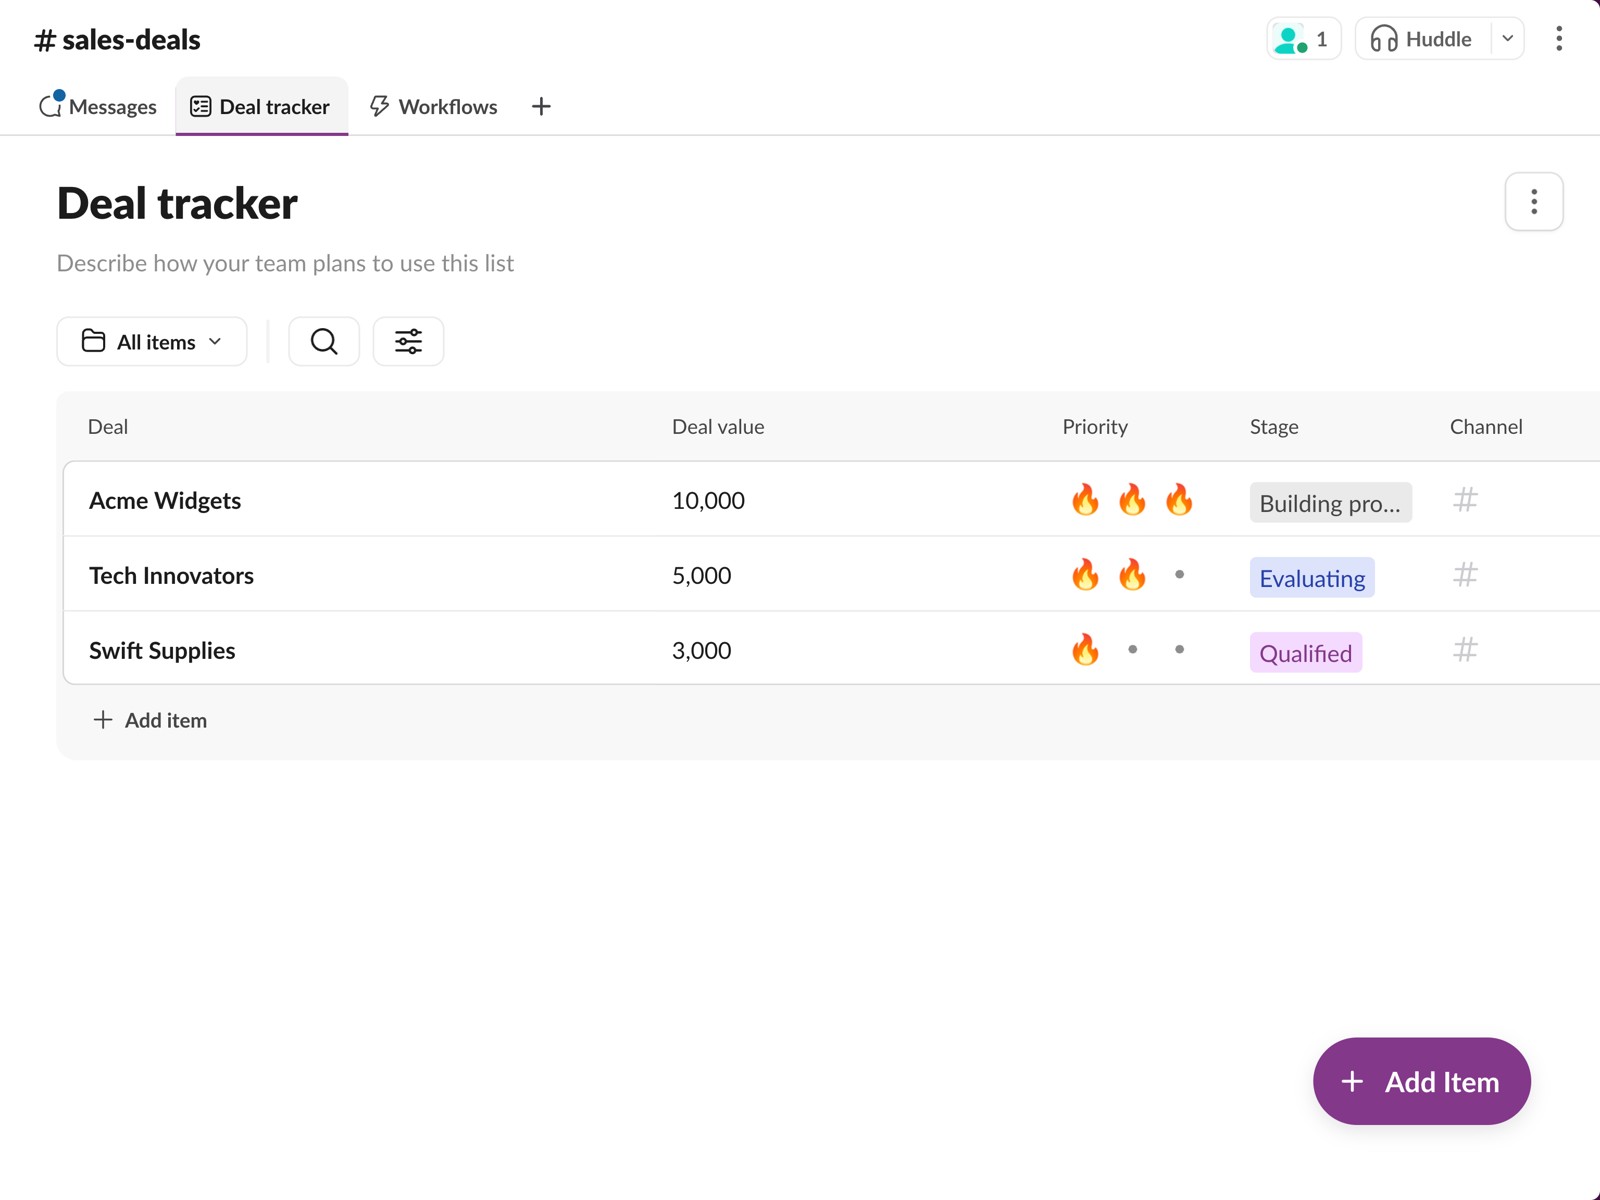Click the three-dot menu beside Deal tracker title

coord(1534,202)
